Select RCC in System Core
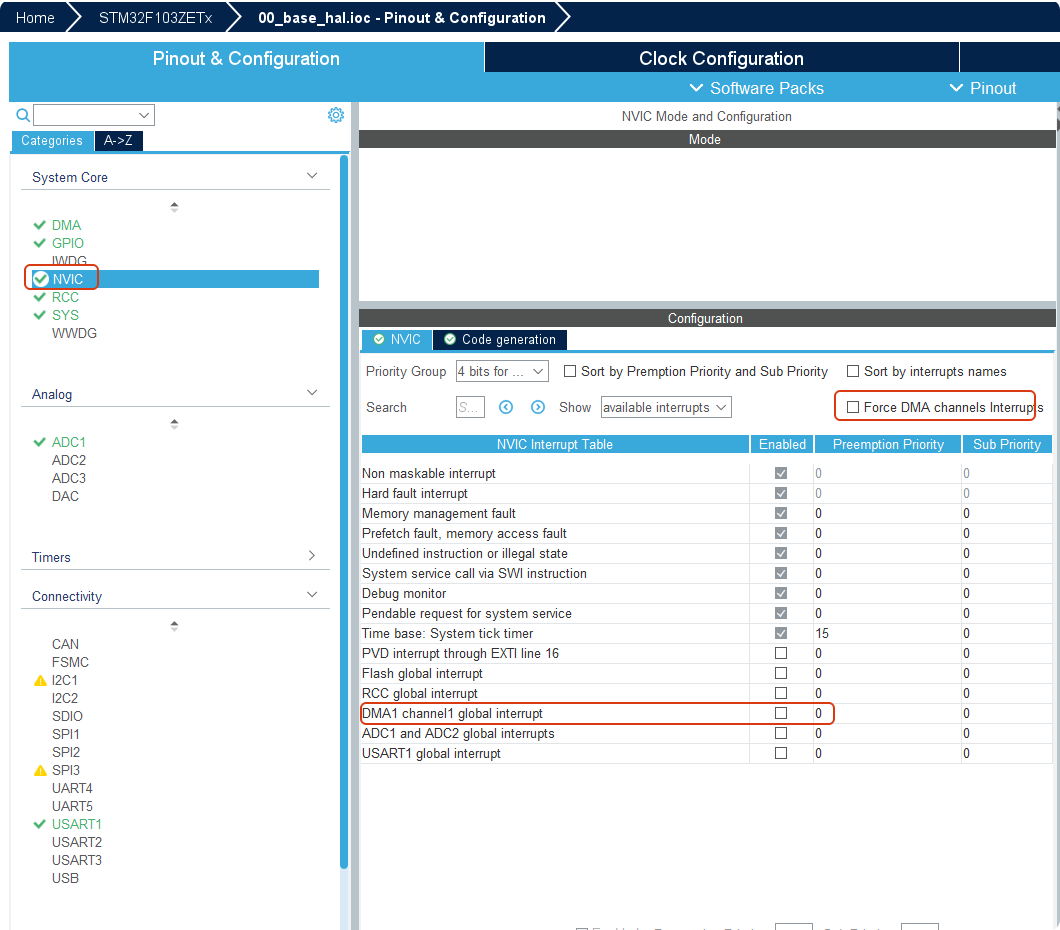1060x930 pixels. [65, 297]
